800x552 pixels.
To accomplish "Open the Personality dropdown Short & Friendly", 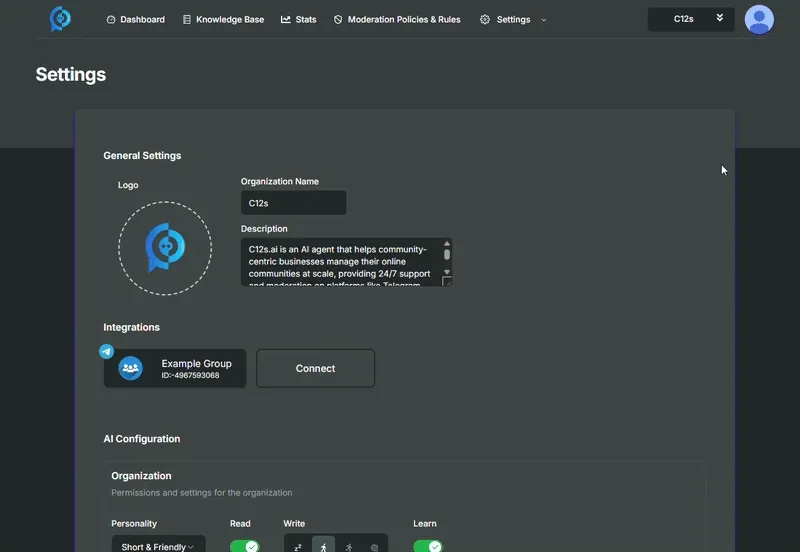I will click(x=158, y=546).
